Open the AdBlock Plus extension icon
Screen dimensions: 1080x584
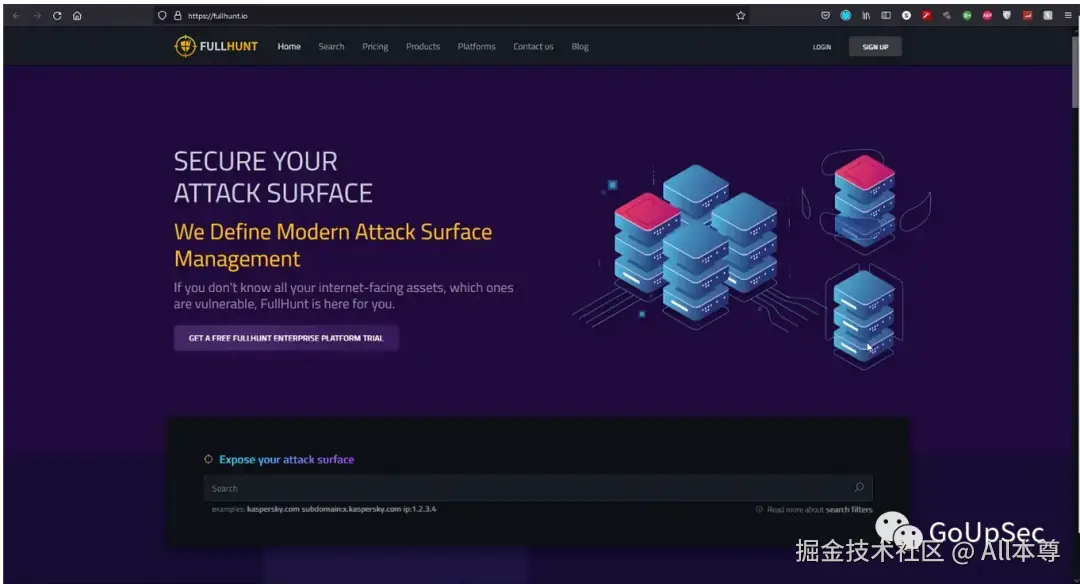(x=987, y=15)
